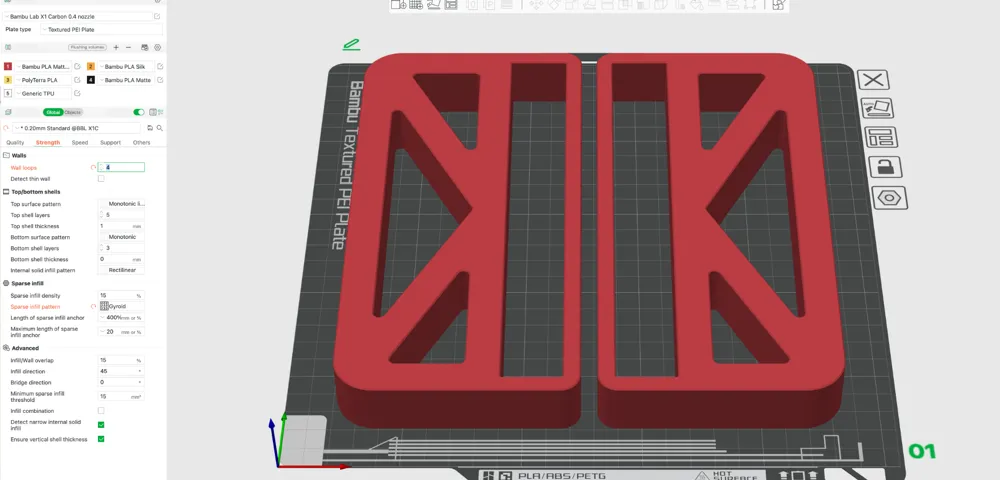Reset the modified process preset
Screen dimensions: 1000x480
tap(6, 128)
